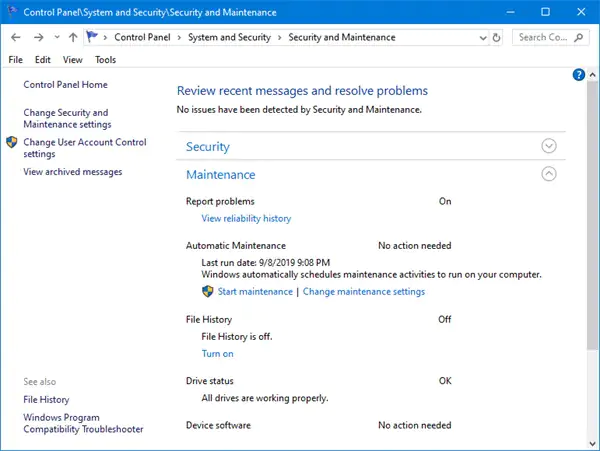The width and height of the screenshot is (600, 451).
Task: Open Windows Program Compatibility Troubleshooter
Action: click(83, 423)
